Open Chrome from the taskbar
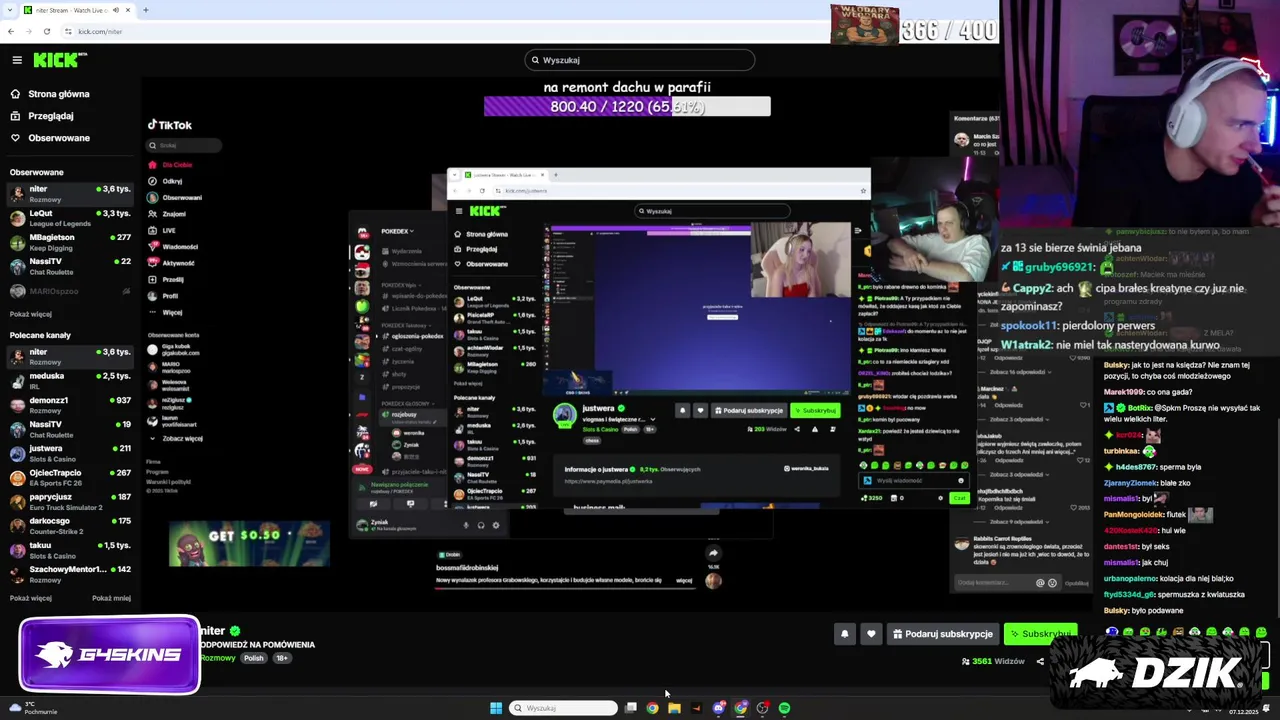This screenshot has width=1280, height=720. [652, 708]
